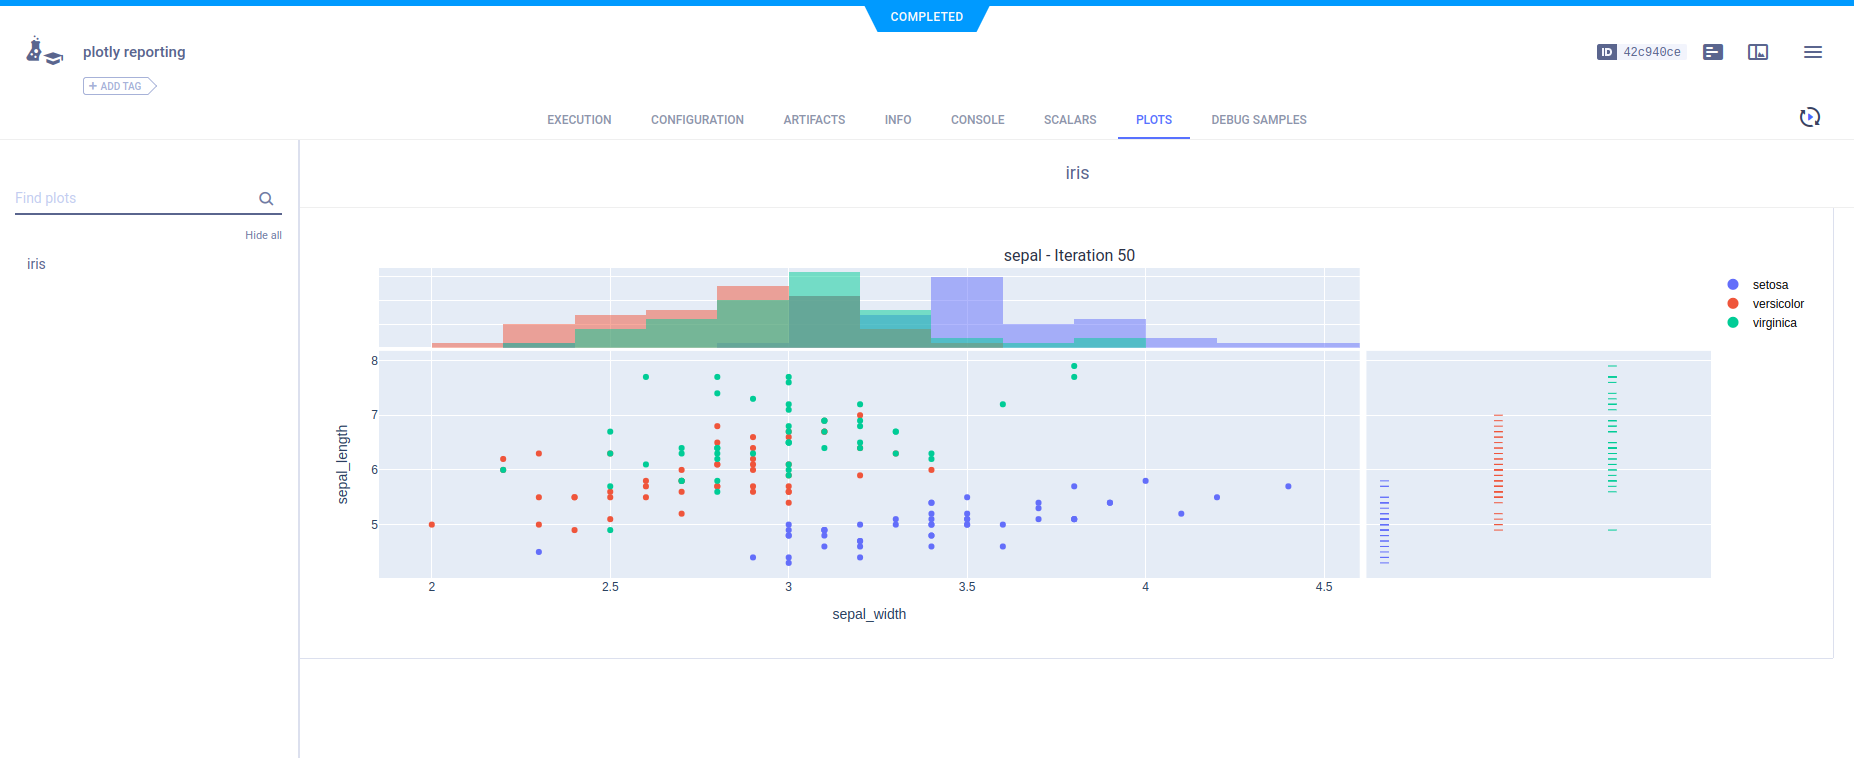Open the Debug Samples tab
This screenshot has width=1854, height=758.
coord(1258,120)
